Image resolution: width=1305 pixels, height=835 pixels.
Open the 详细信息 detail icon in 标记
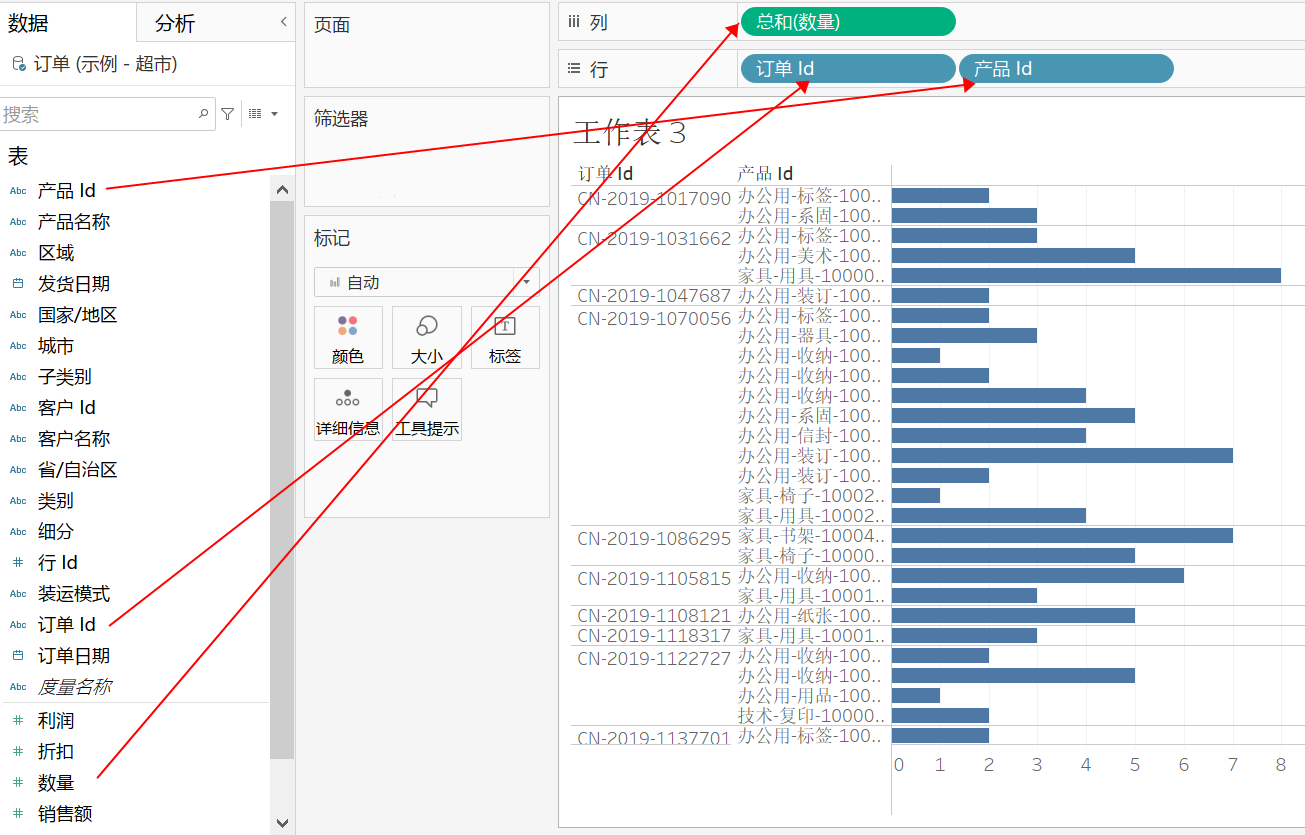tap(348, 398)
